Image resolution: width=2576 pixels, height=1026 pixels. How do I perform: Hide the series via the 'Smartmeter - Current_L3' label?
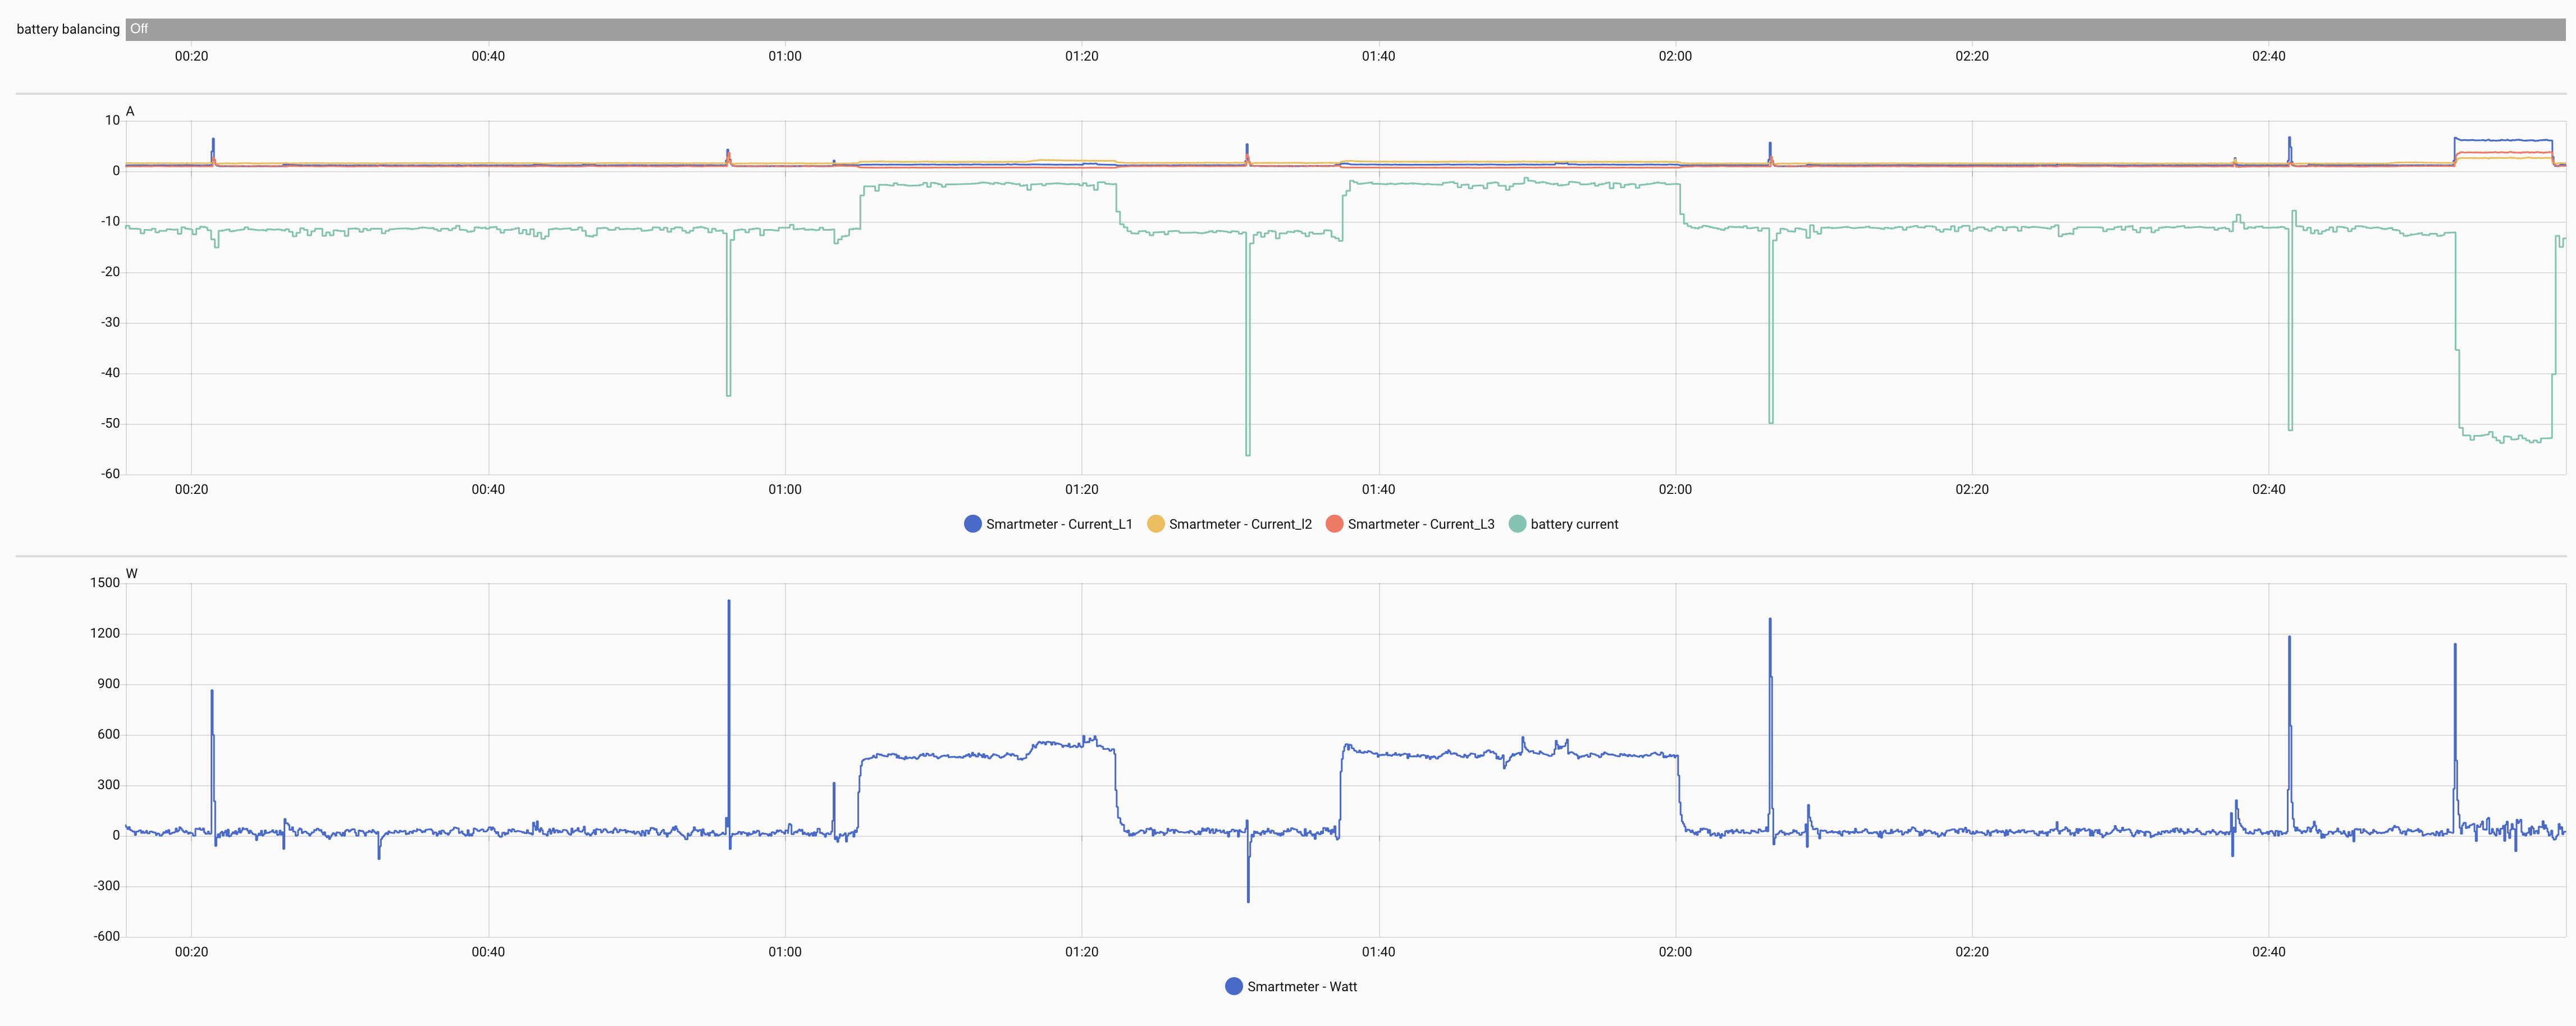pyautogui.click(x=1420, y=524)
